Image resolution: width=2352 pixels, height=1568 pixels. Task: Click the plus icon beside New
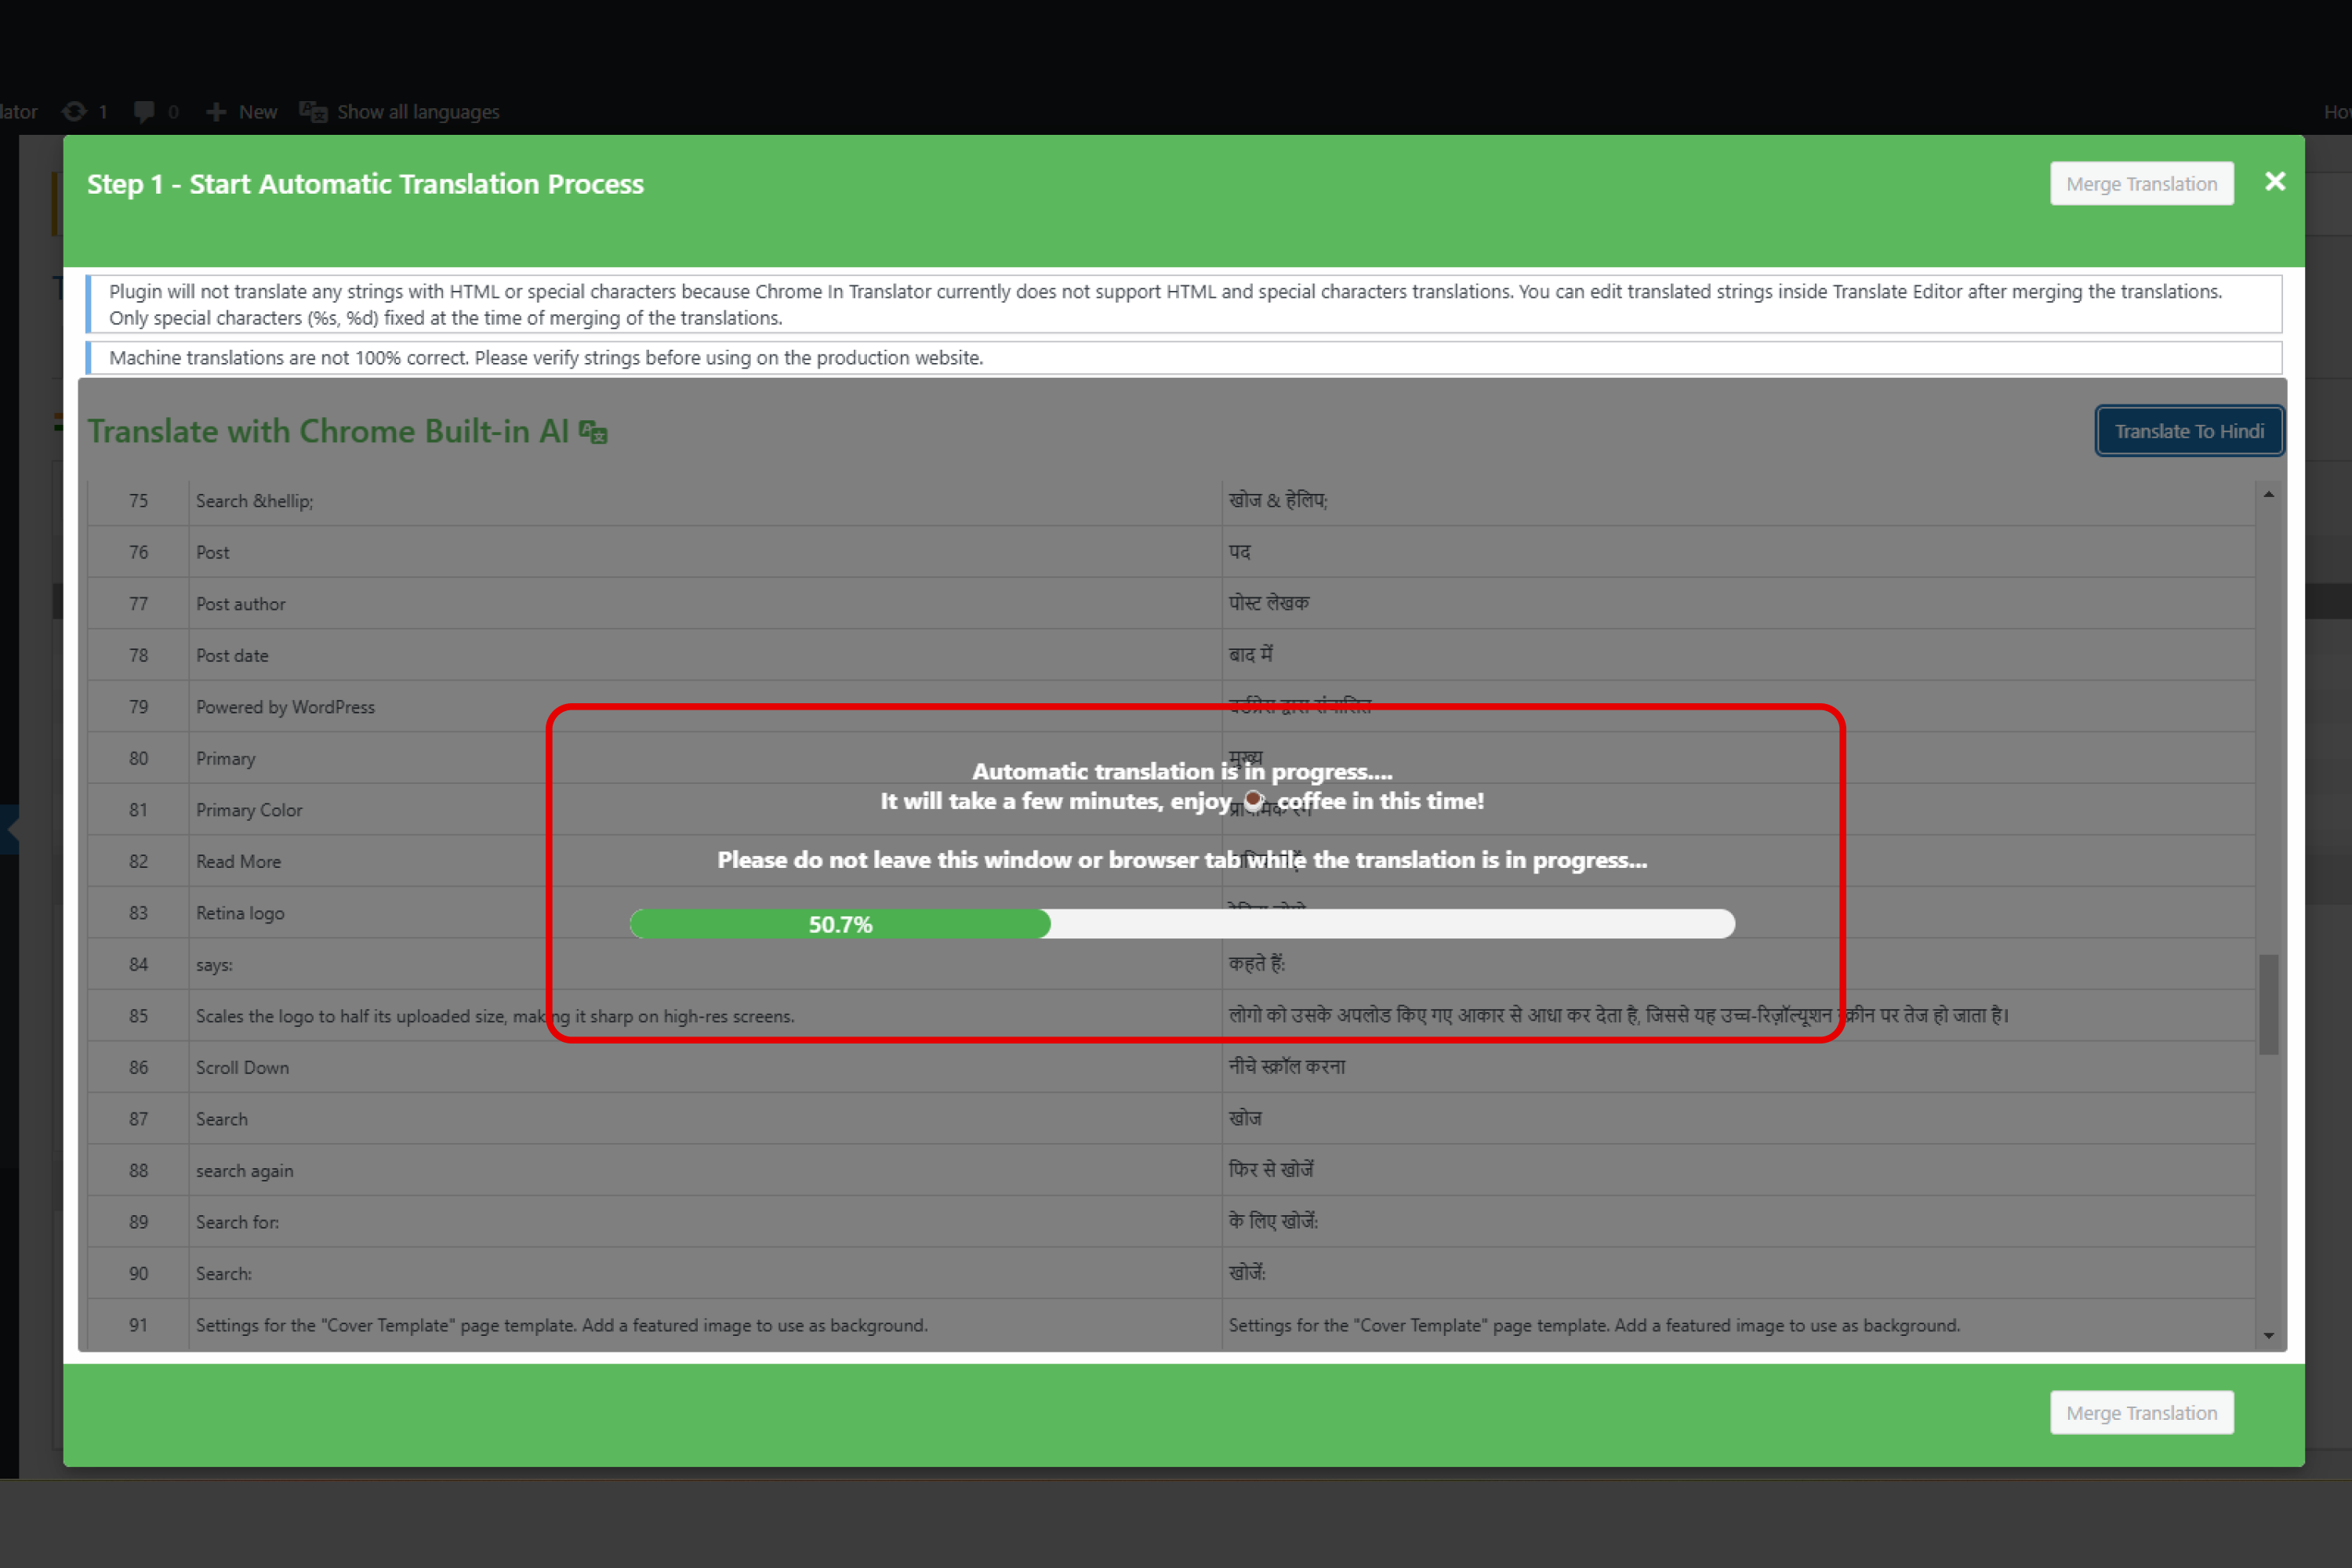215,112
